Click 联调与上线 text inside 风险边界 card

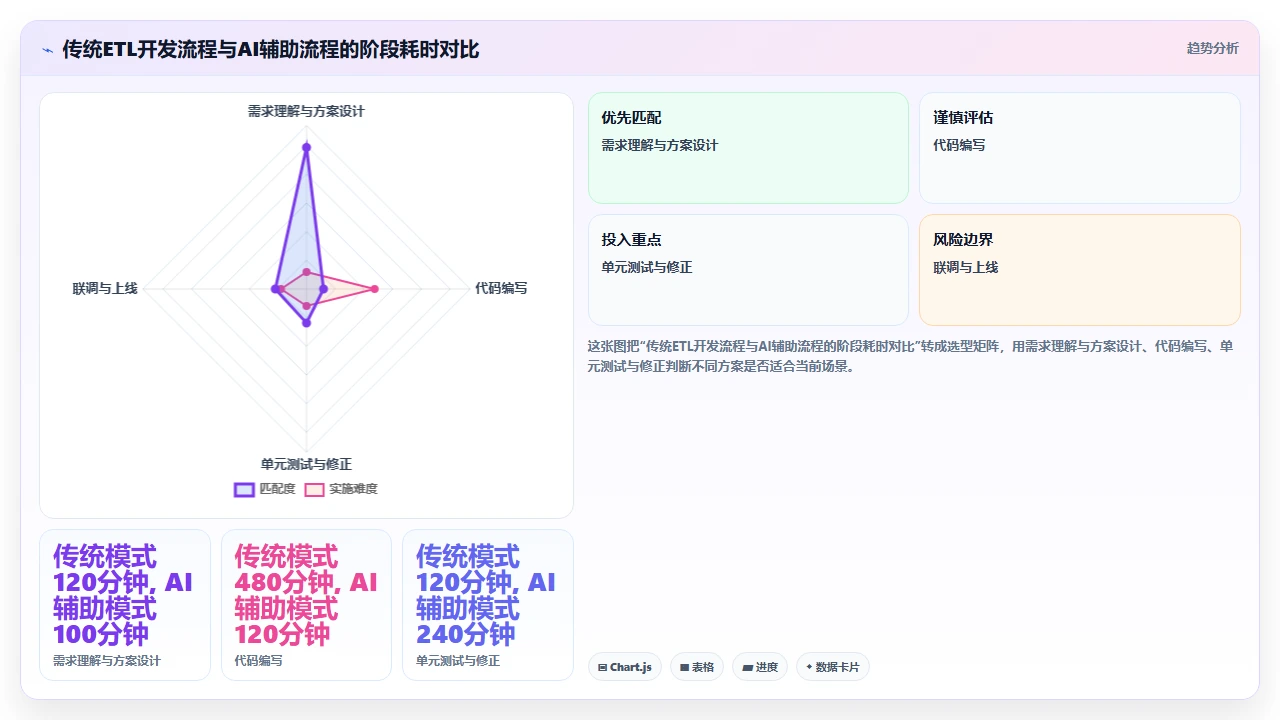tap(966, 267)
